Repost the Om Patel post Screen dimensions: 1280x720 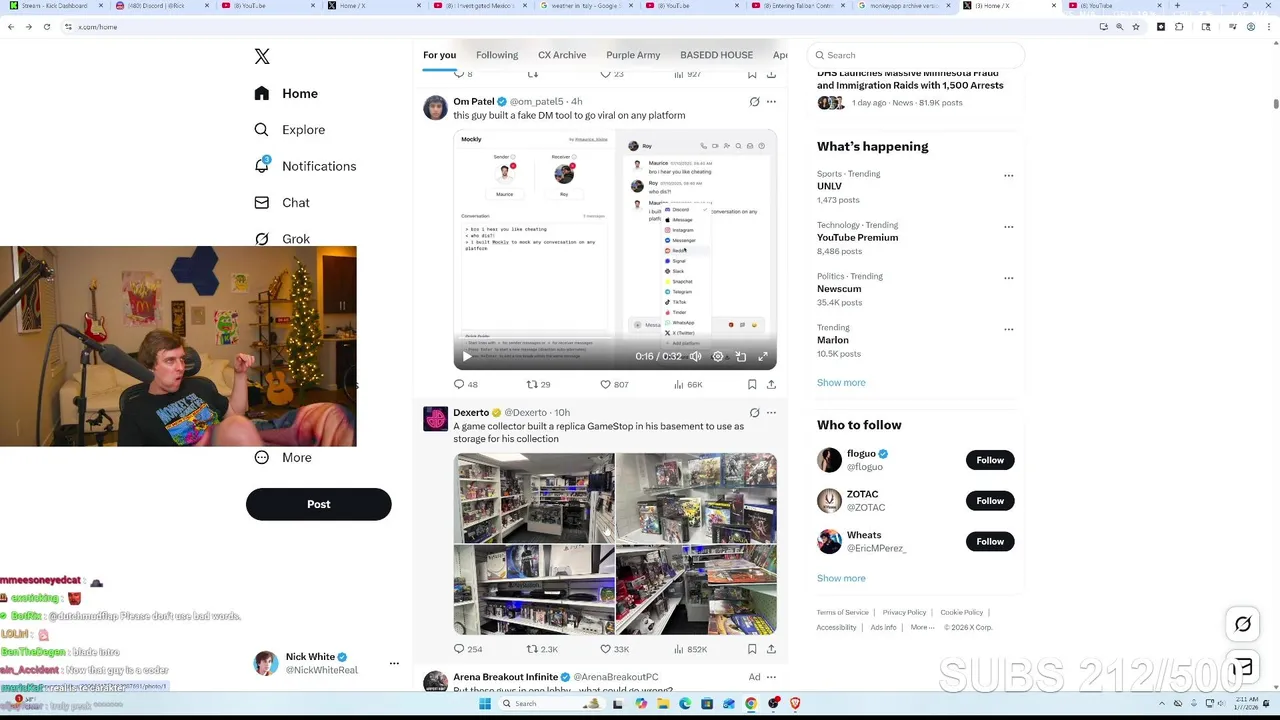538,384
